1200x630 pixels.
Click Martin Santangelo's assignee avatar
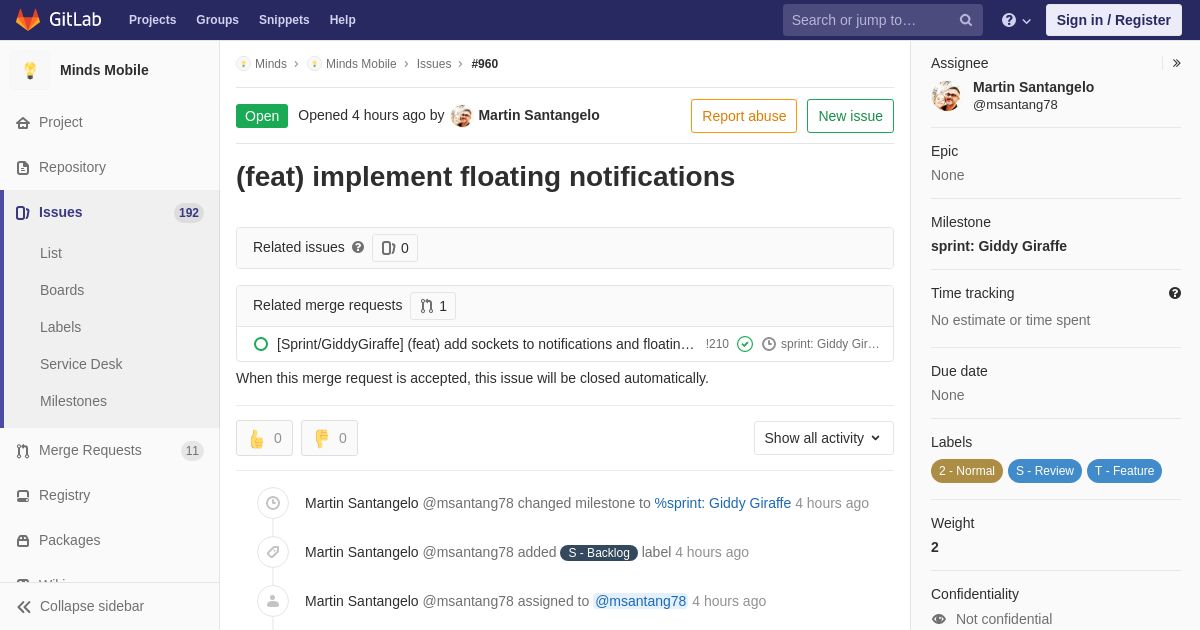pos(946,96)
